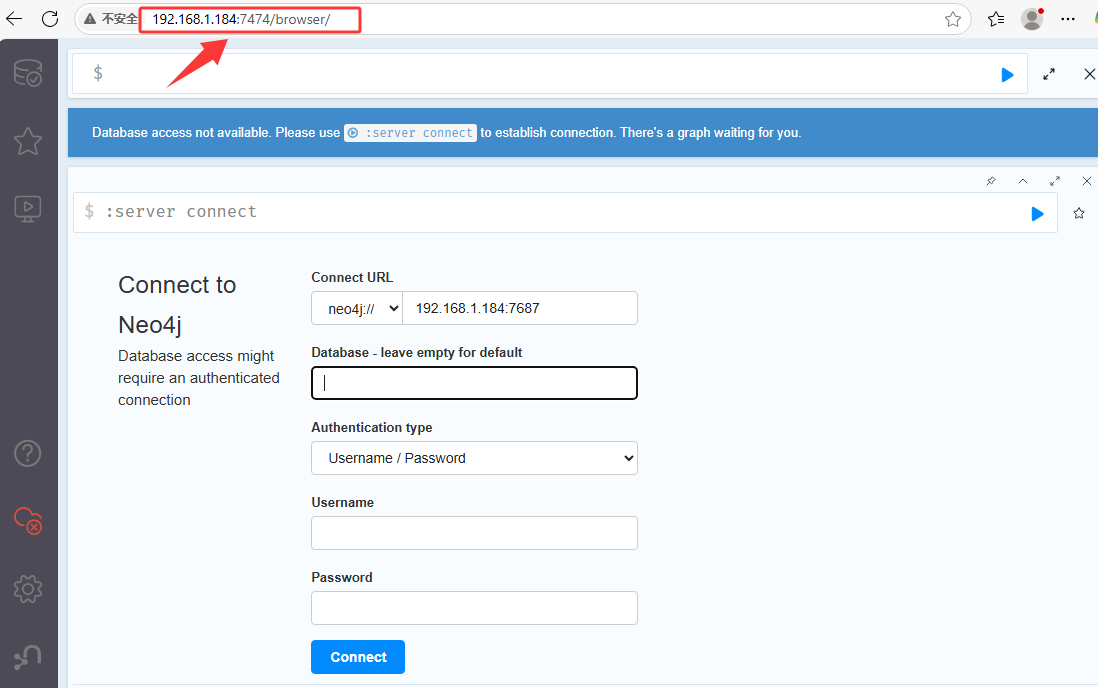Open the help question-mark sidebar icon
Viewport: 1098px width, 688px height.
(x=28, y=453)
